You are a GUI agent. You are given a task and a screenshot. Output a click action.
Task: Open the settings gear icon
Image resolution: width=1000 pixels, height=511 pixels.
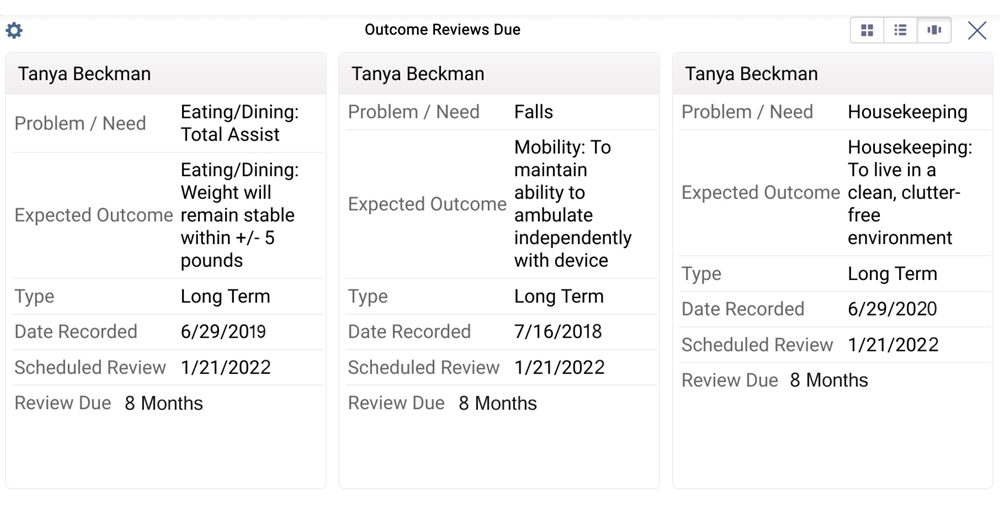pyautogui.click(x=14, y=30)
